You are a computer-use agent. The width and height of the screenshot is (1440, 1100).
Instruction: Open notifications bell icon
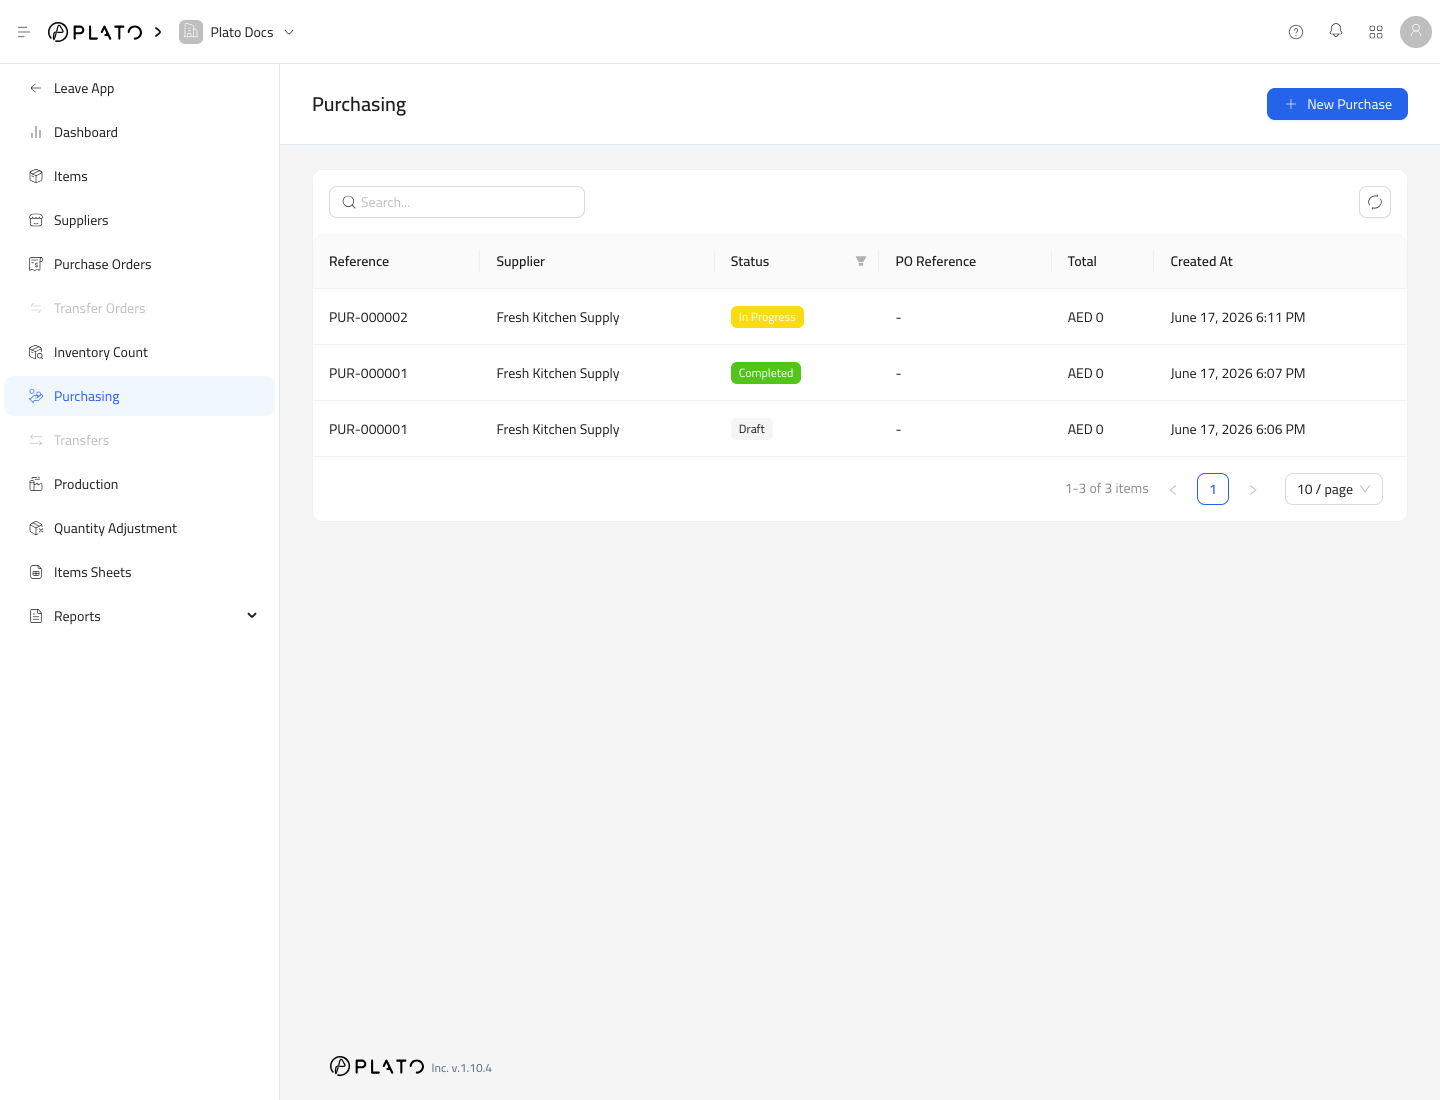(1336, 31)
